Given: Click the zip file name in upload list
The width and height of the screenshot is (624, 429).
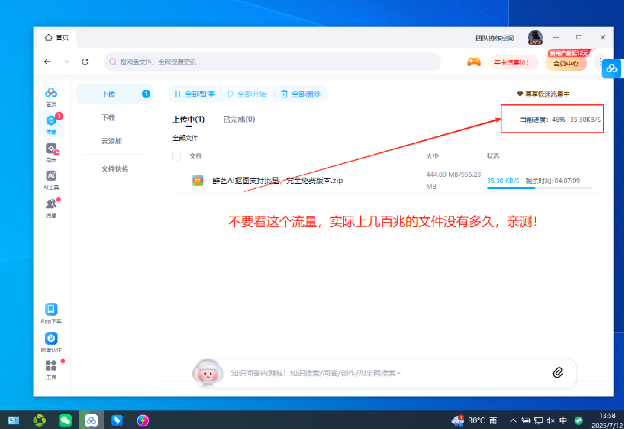Looking at the screenshot, I should pos(278,180).
